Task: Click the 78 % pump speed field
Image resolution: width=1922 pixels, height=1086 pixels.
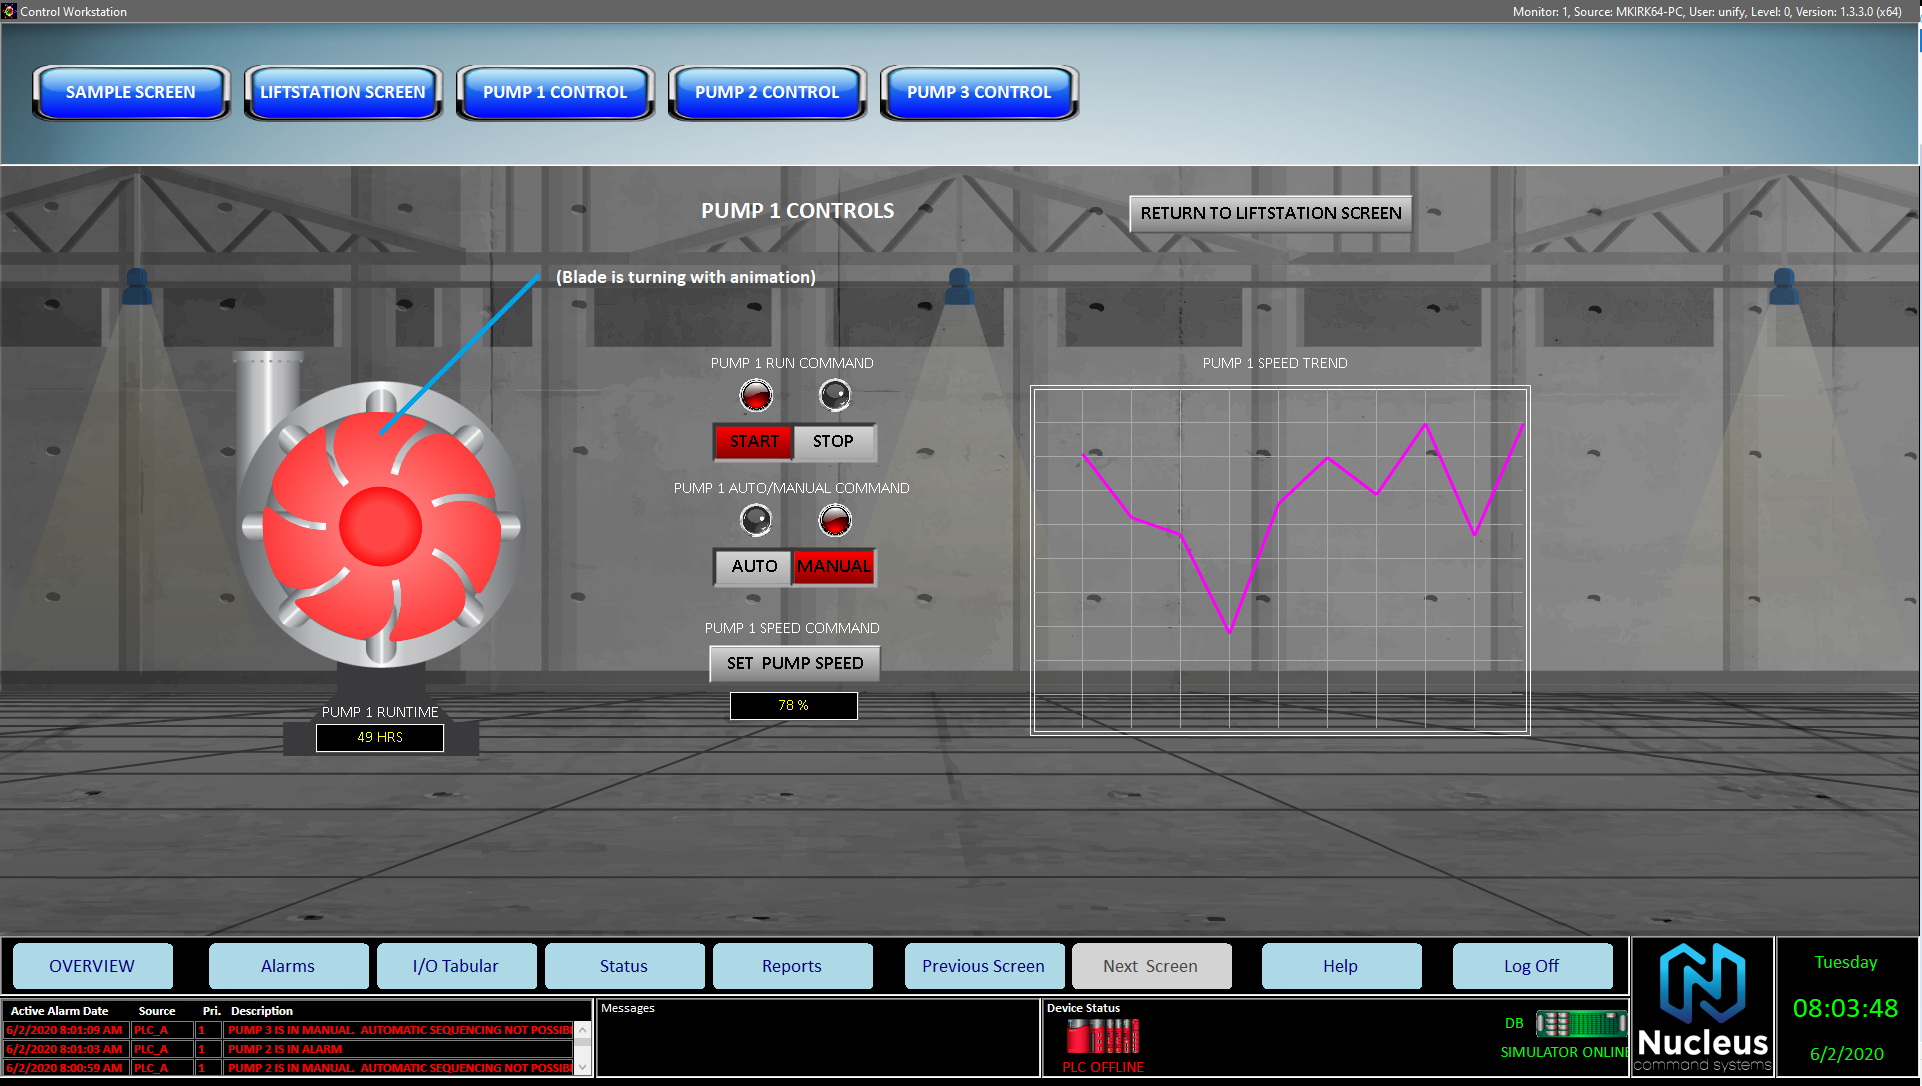Action: [x=793, y=706]
